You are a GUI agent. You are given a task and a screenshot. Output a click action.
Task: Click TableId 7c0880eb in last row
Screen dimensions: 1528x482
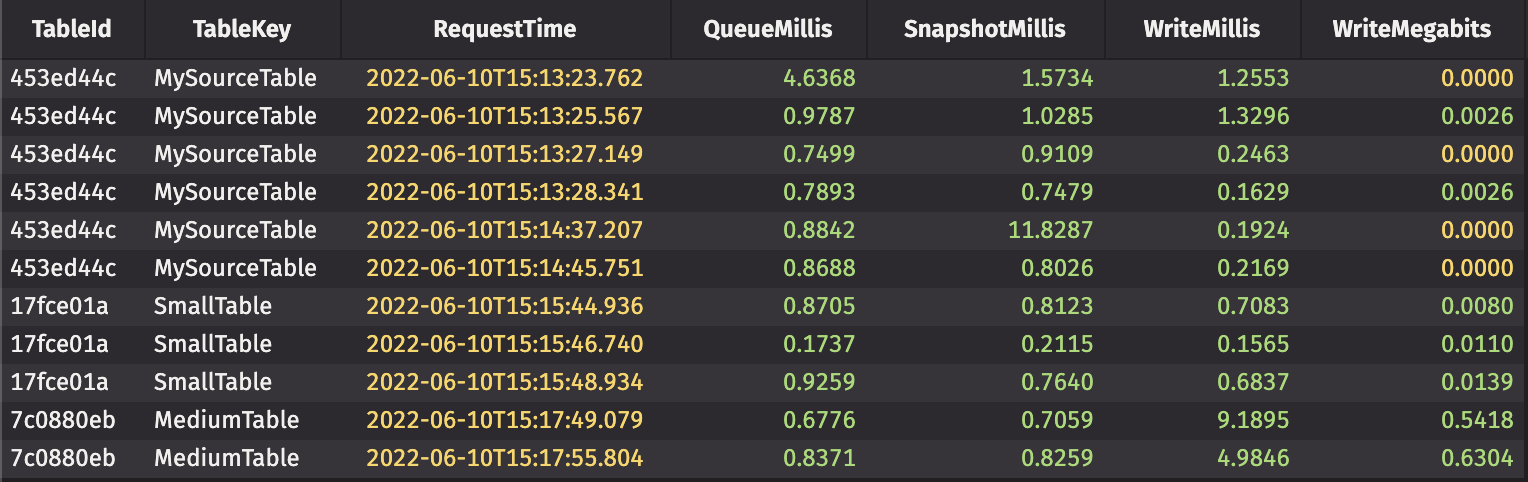point(63,458)
